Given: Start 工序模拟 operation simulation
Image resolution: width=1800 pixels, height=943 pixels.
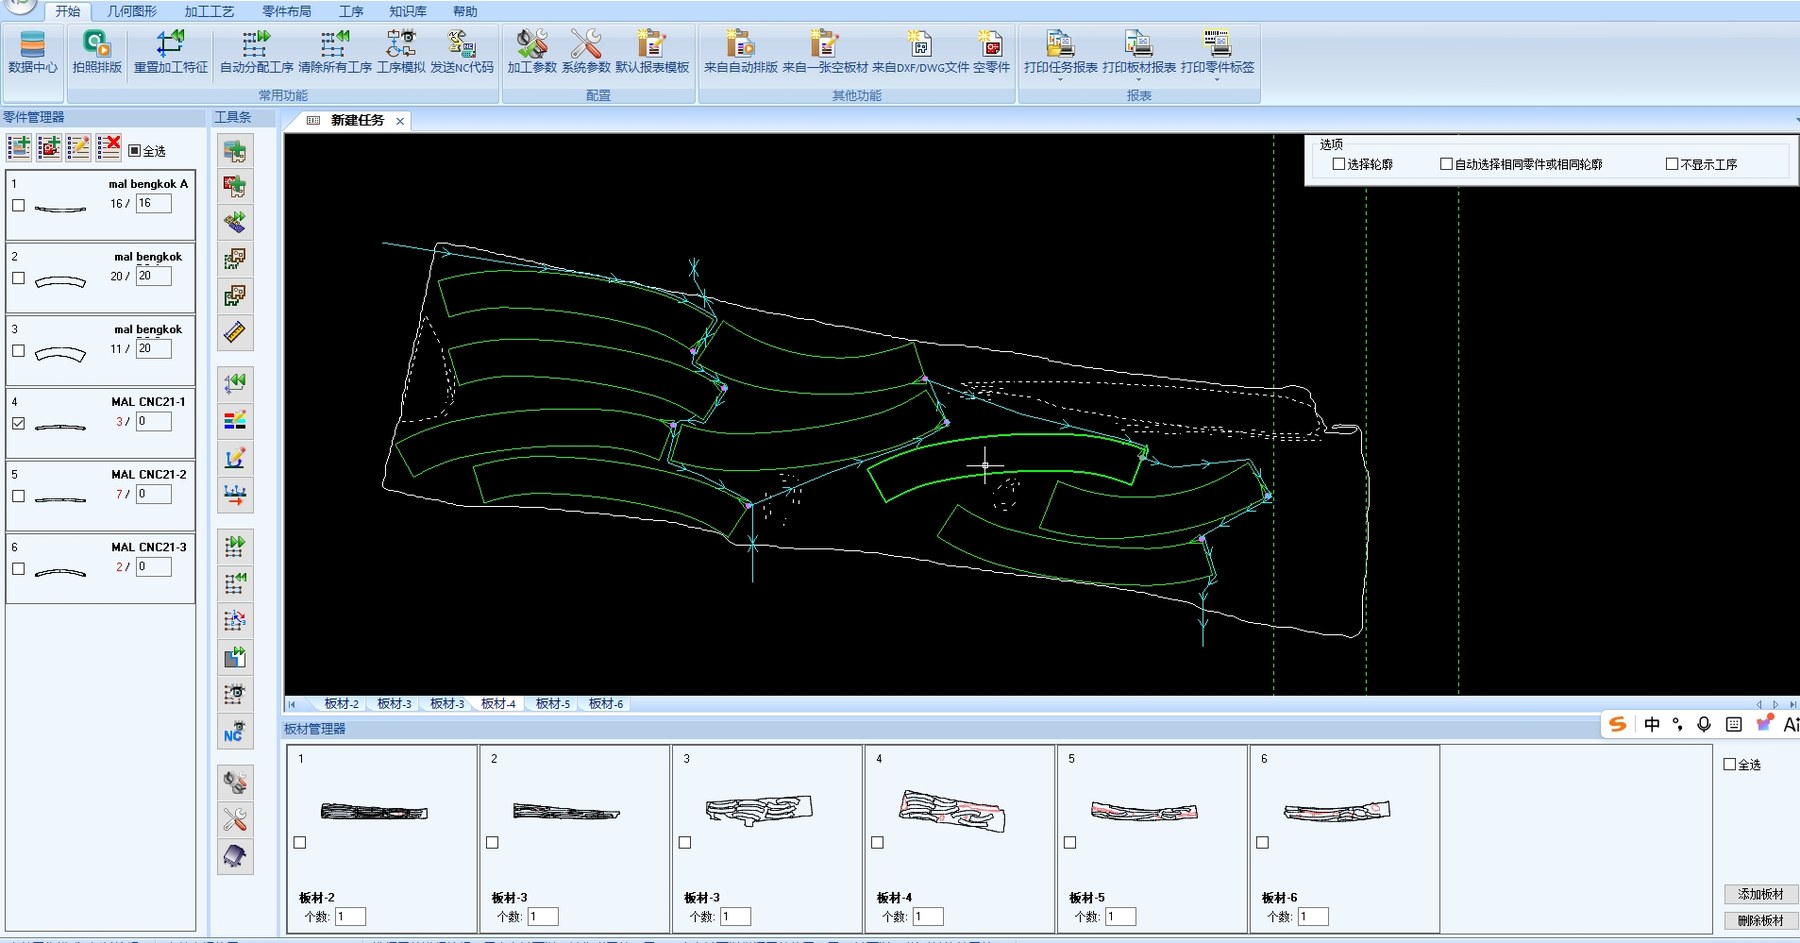Looking at the screenshot, I should point(401,52).
